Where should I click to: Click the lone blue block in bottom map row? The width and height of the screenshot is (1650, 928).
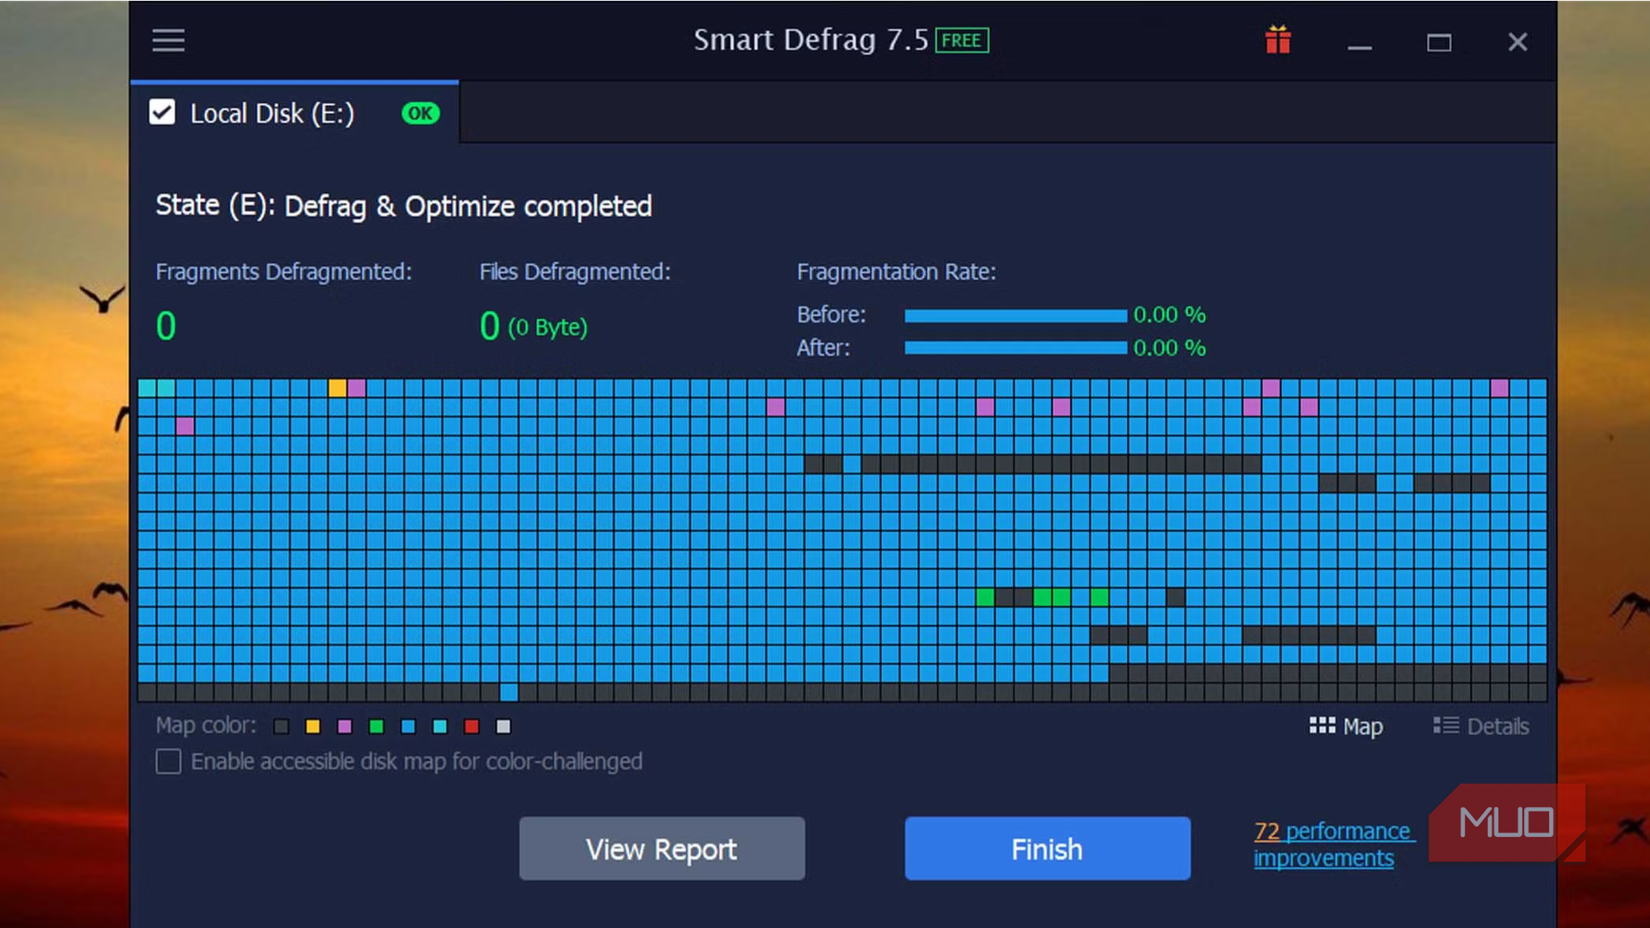(x=509, y=692)
